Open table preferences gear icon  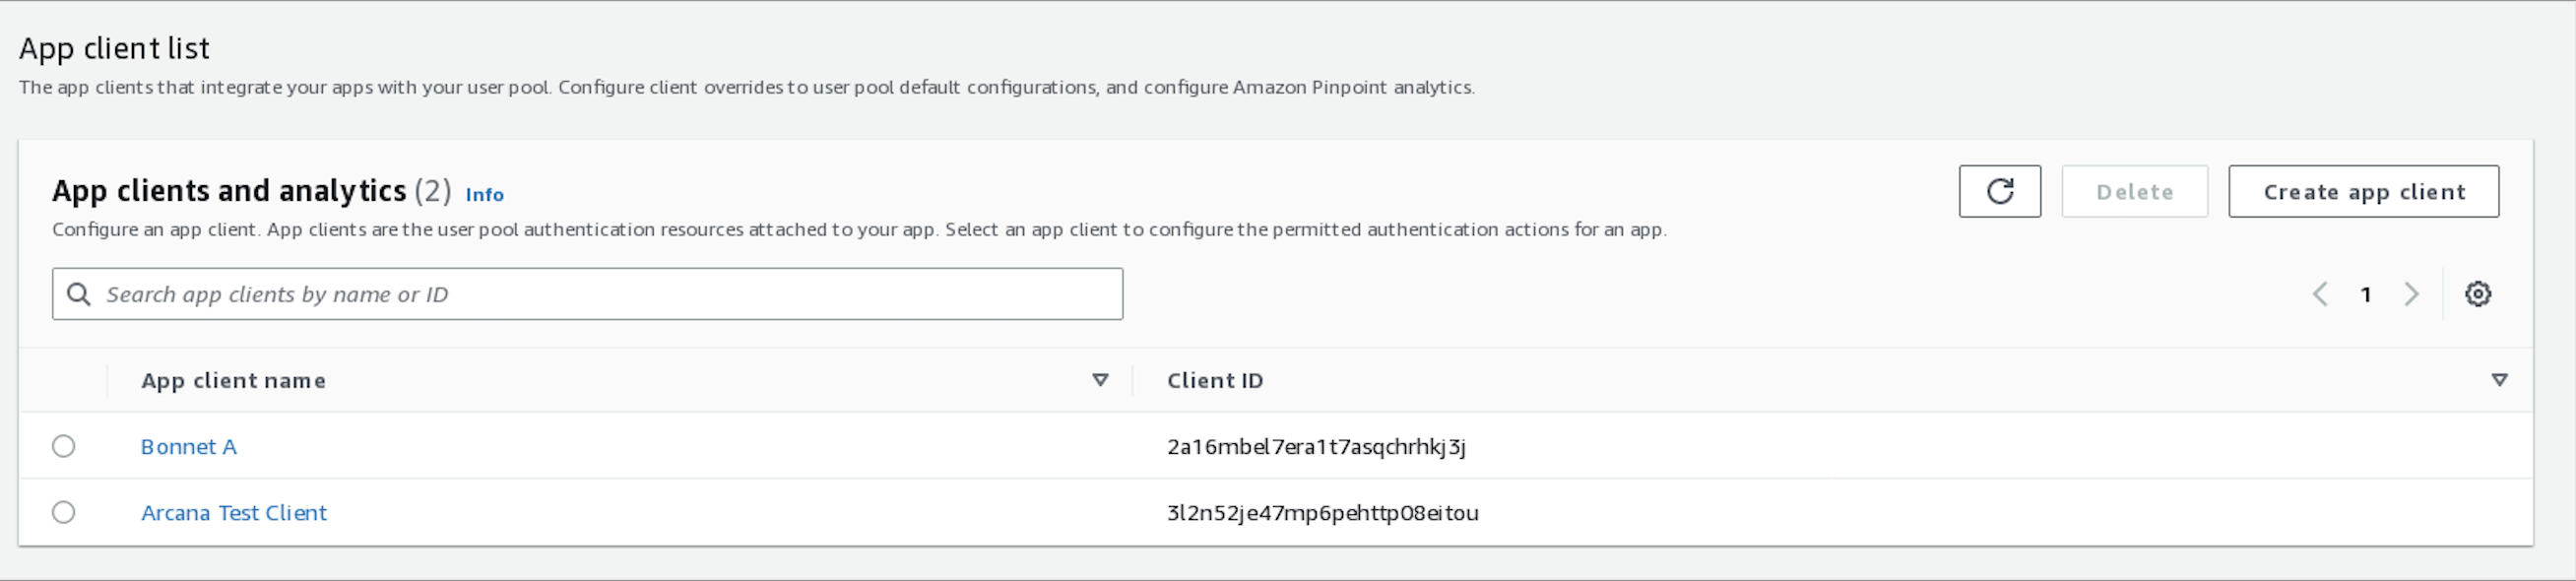2477,294
